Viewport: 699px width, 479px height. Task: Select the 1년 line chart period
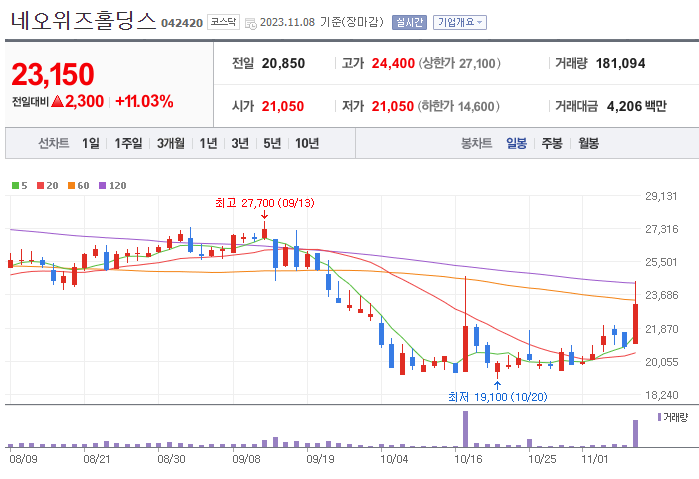coord(208,143)
